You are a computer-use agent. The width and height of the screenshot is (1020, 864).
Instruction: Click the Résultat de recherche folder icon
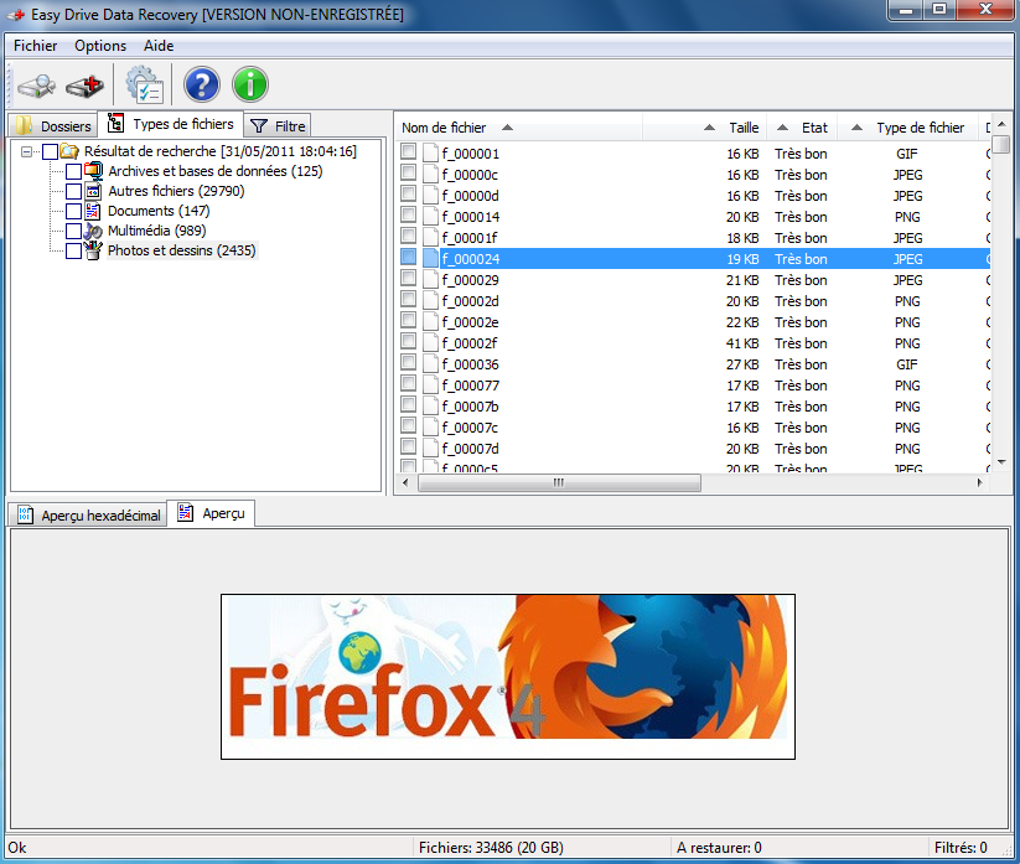[x=70, y=152]
